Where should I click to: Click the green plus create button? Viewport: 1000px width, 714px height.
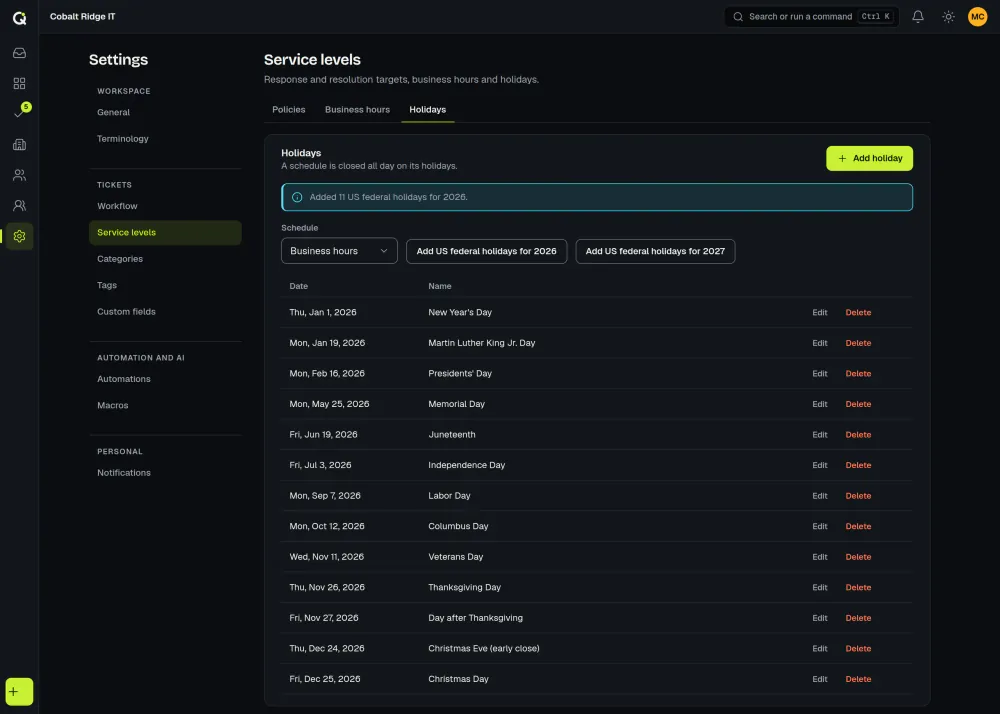point(19,692)
